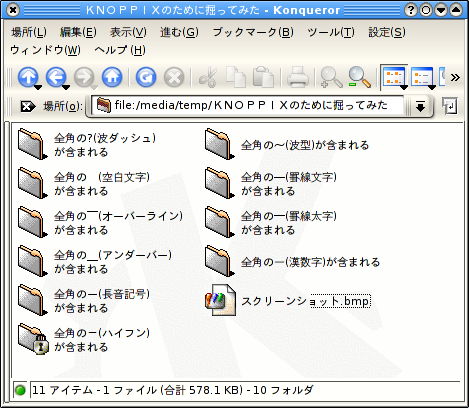Screen dimensions: 469x408
Task: Clear the location bar with X arrow
Action: pyautogui.click(x=28, y=106)
